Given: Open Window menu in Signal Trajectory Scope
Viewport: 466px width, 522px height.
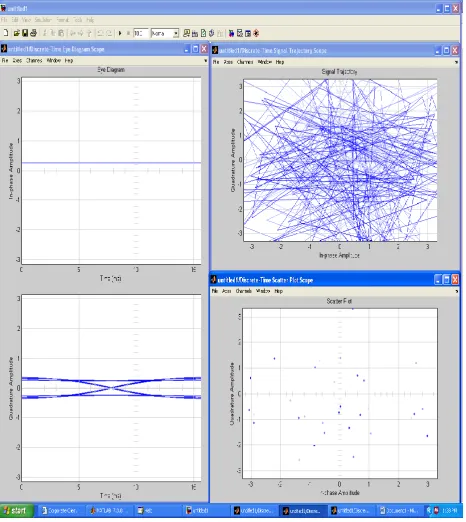Looking at the screenshot, I should pos(265,62).
